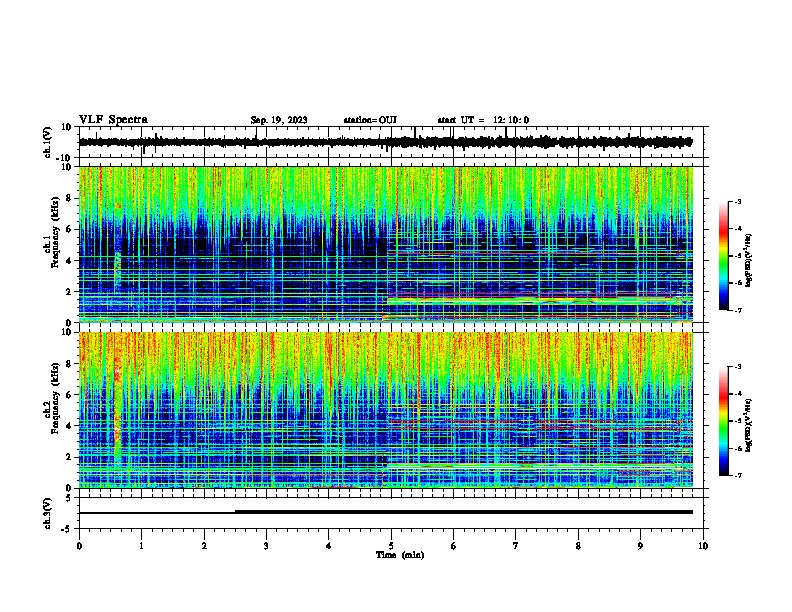Image resolution: width=792 pixels, height=612 pixels.
Task: Click the bright burst near 0.6 min in ch.2 spectrogram
Action: 118,399
